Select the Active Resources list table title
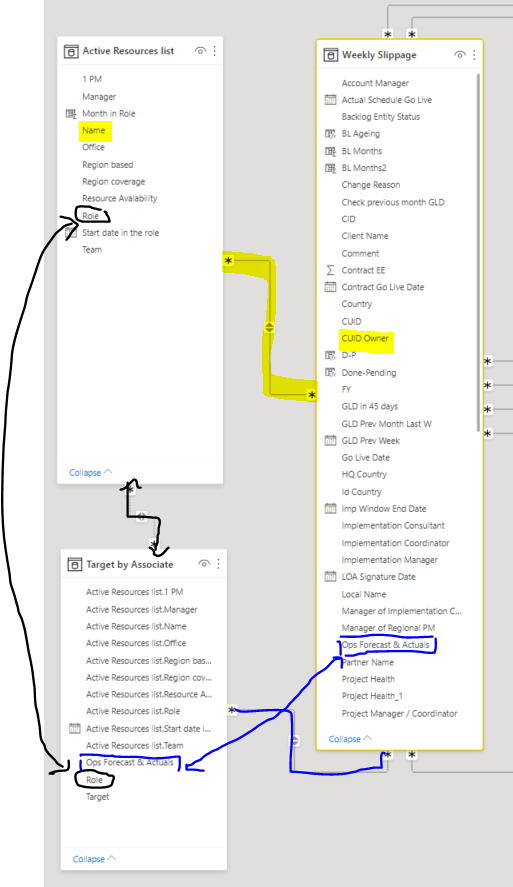 (x=128, y=51)
